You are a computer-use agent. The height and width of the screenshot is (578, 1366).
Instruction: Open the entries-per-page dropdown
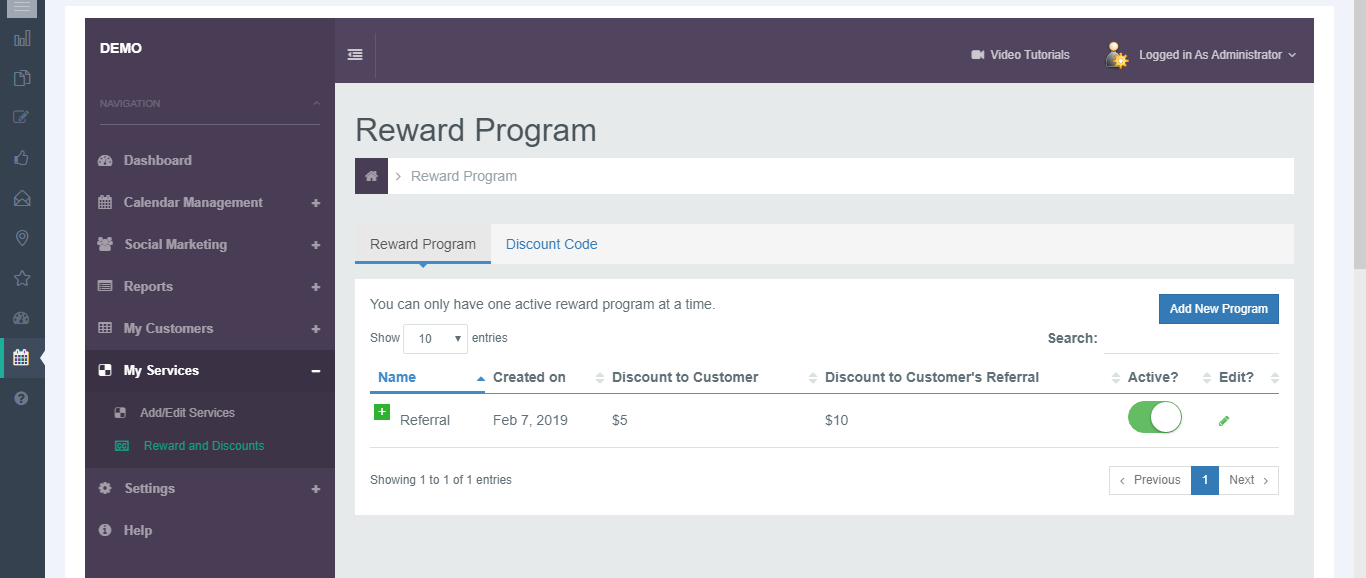pos(435,339)
